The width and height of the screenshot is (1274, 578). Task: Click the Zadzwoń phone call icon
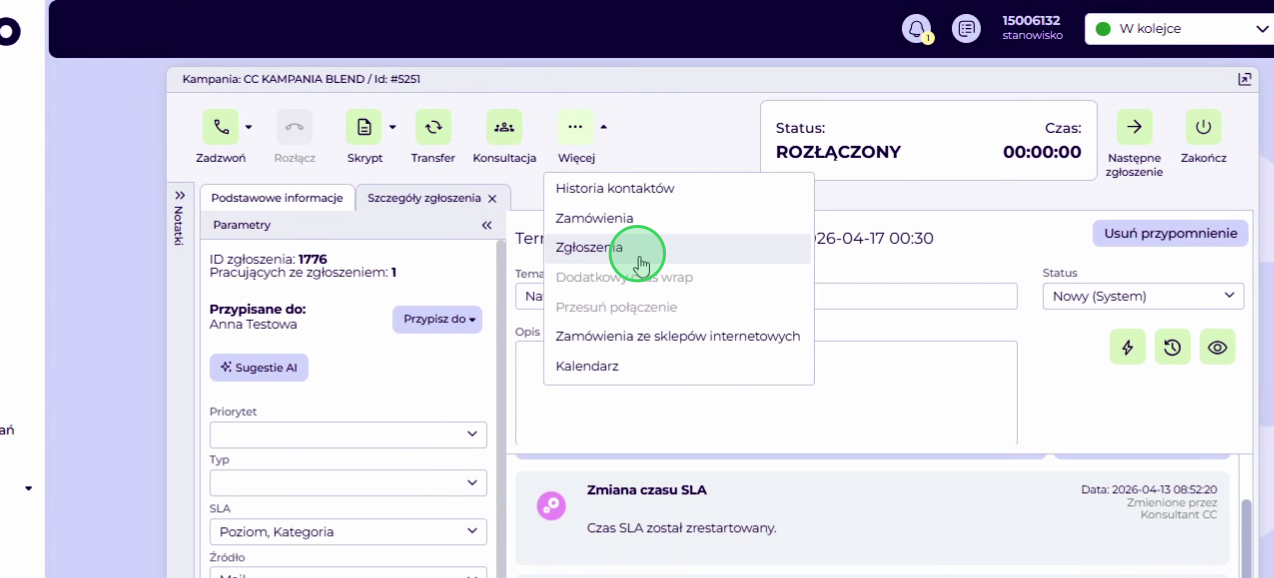tap(221, 127)
